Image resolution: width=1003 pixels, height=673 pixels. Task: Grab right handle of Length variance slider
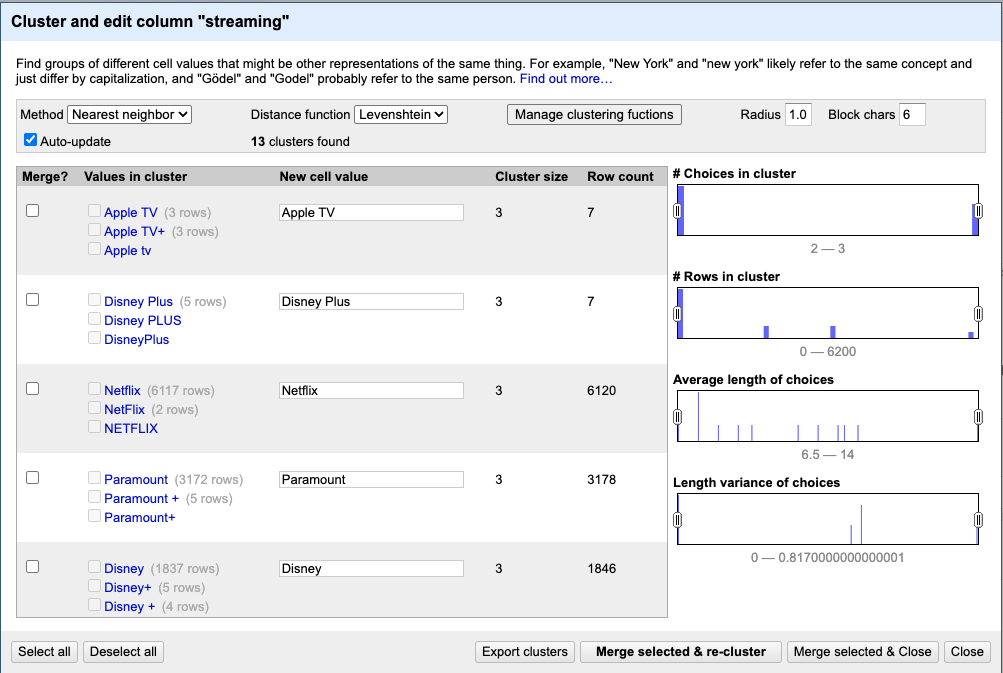(978, 519)
